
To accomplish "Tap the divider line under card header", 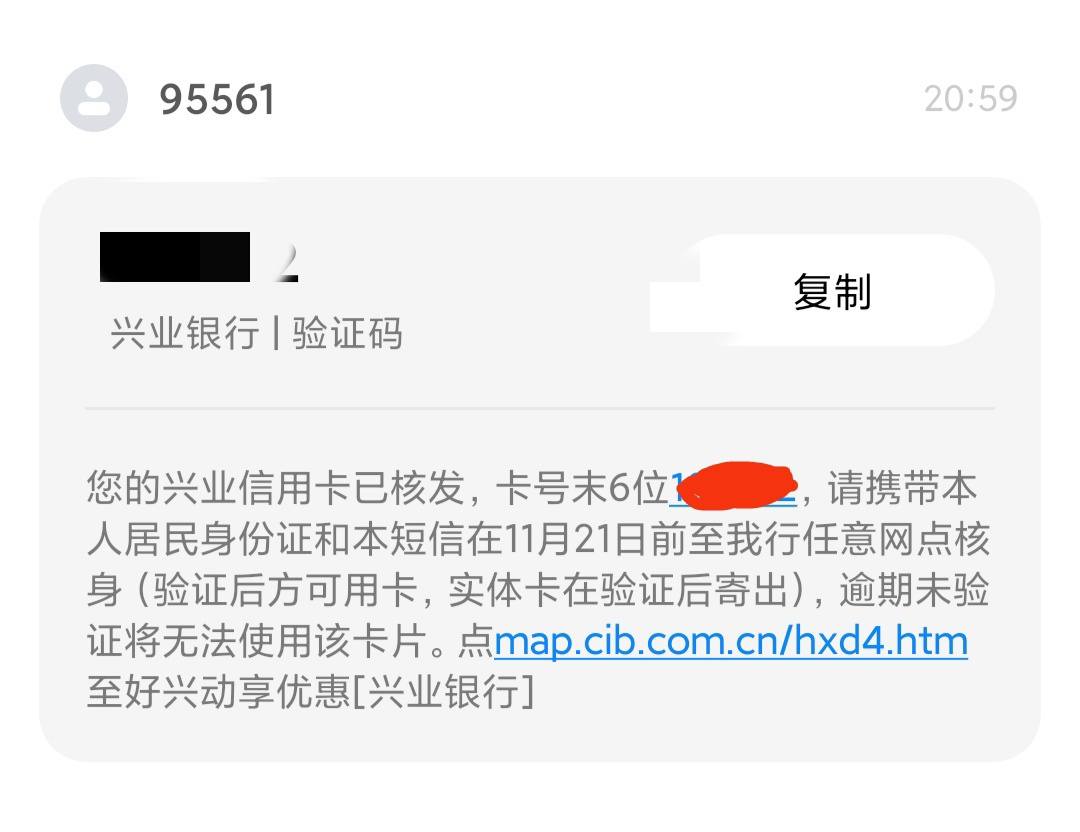I will click(x=539, y=408).
